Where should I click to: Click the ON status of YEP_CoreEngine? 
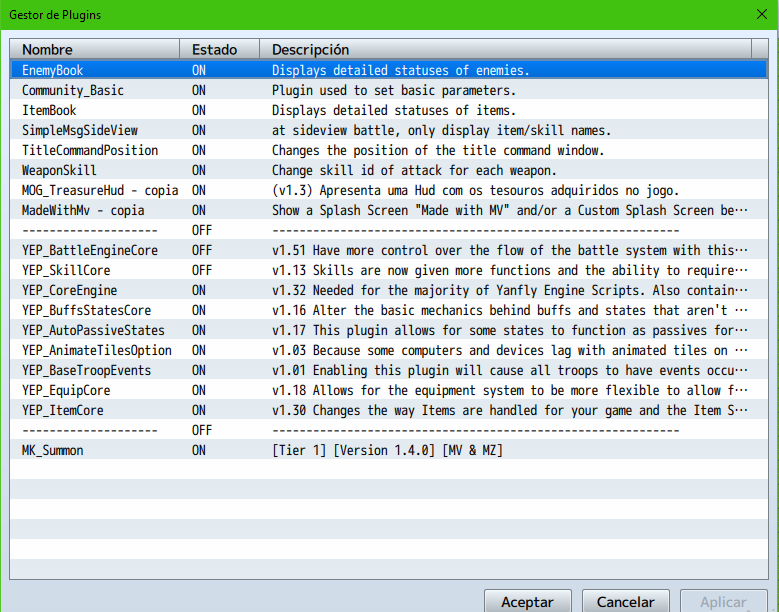199,290
